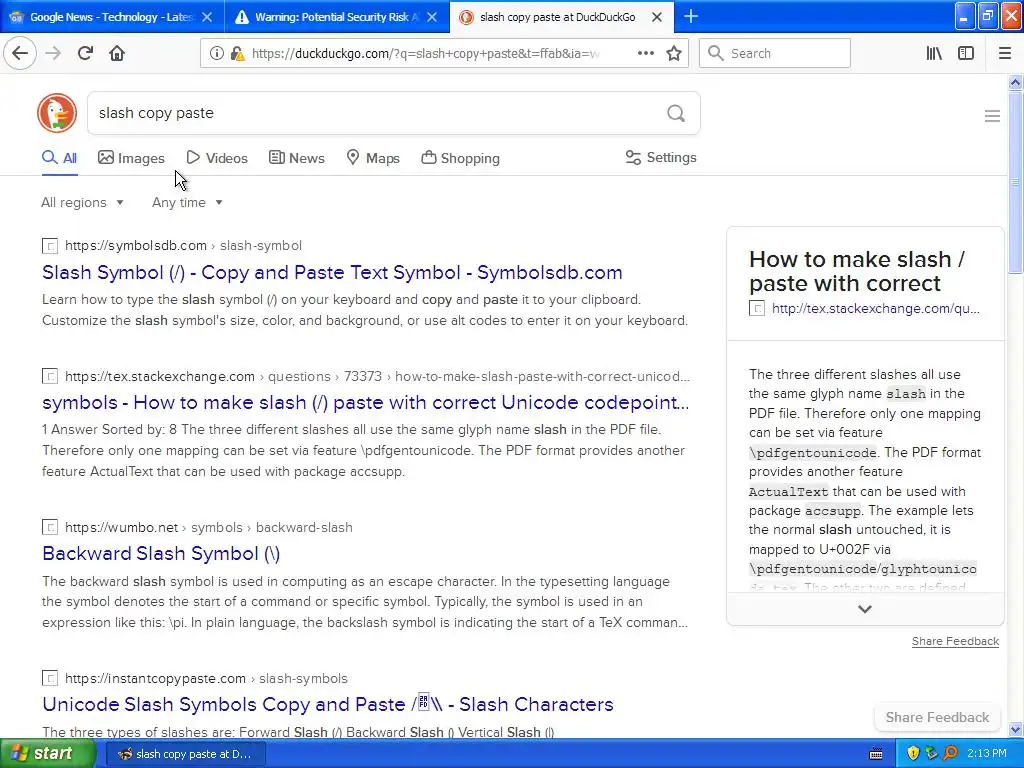Click the forward navigation arrow

(x=54, y=53)
